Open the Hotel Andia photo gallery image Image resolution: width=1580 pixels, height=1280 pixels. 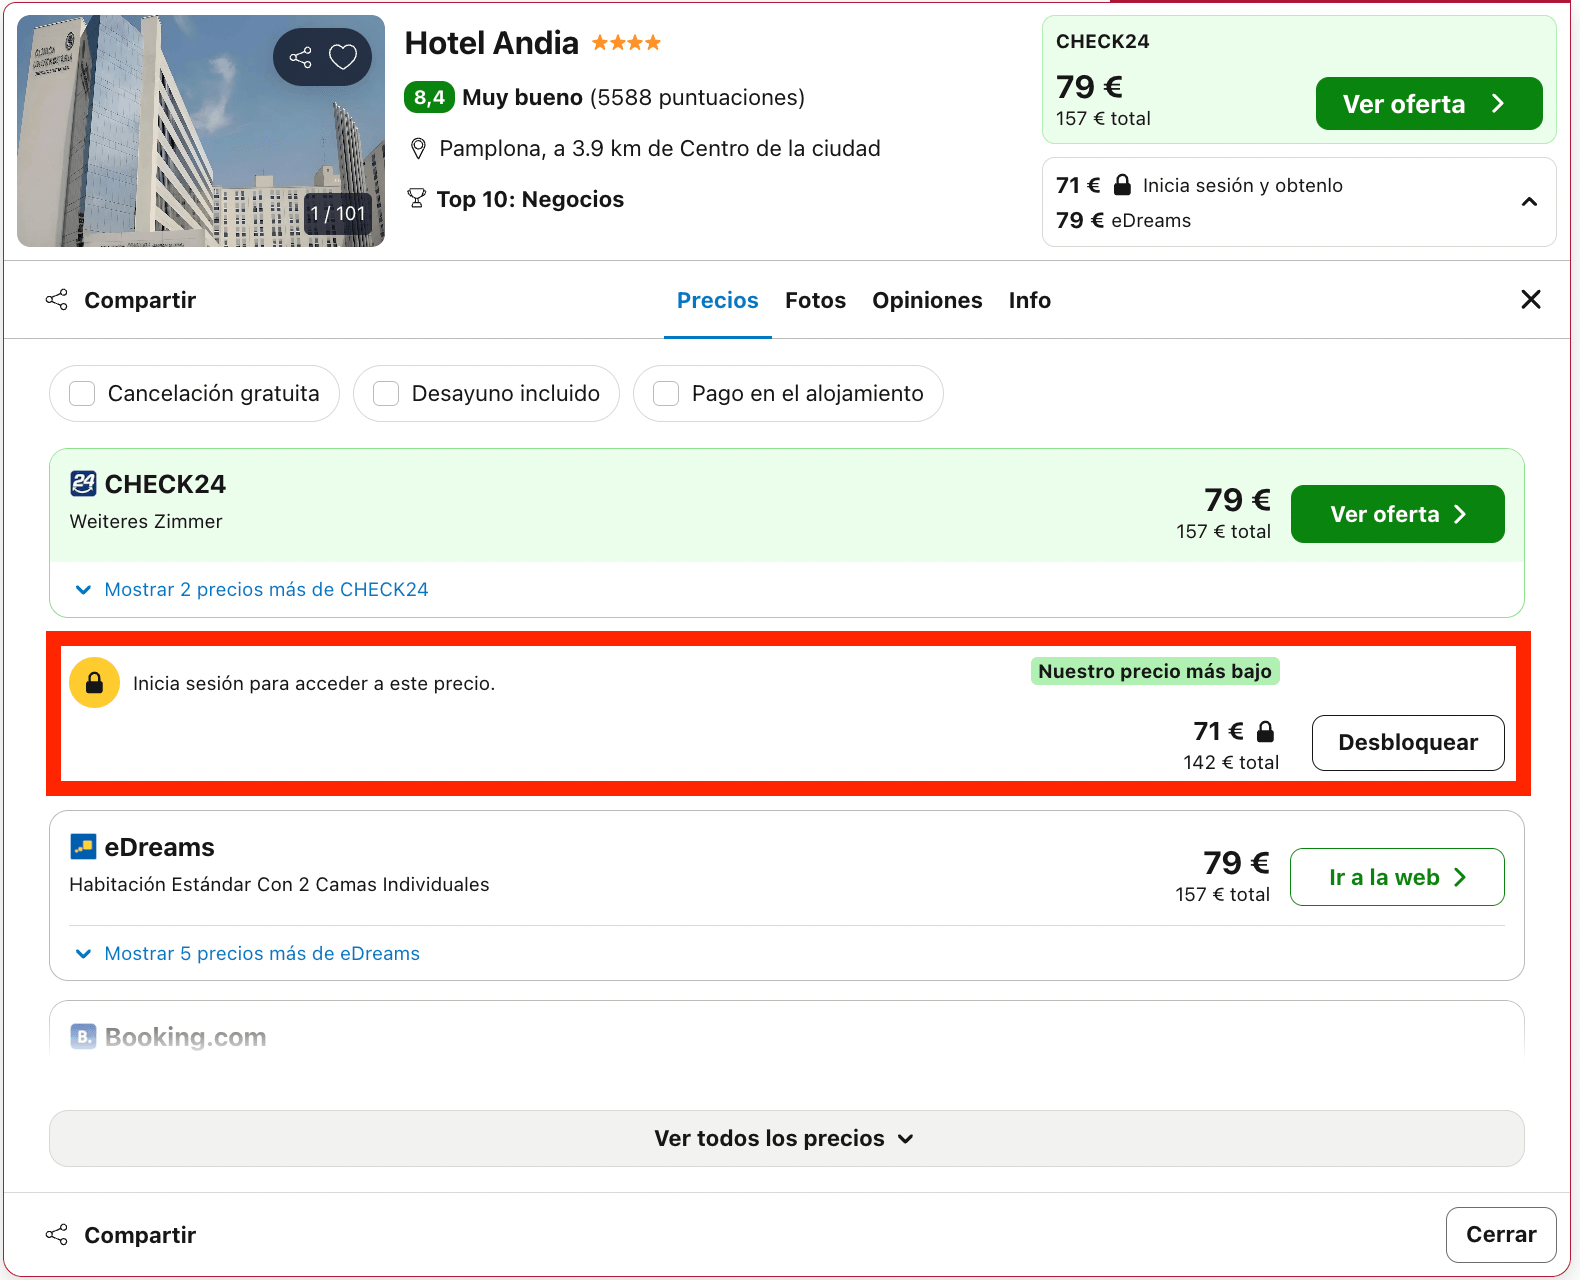click(201, 131)
